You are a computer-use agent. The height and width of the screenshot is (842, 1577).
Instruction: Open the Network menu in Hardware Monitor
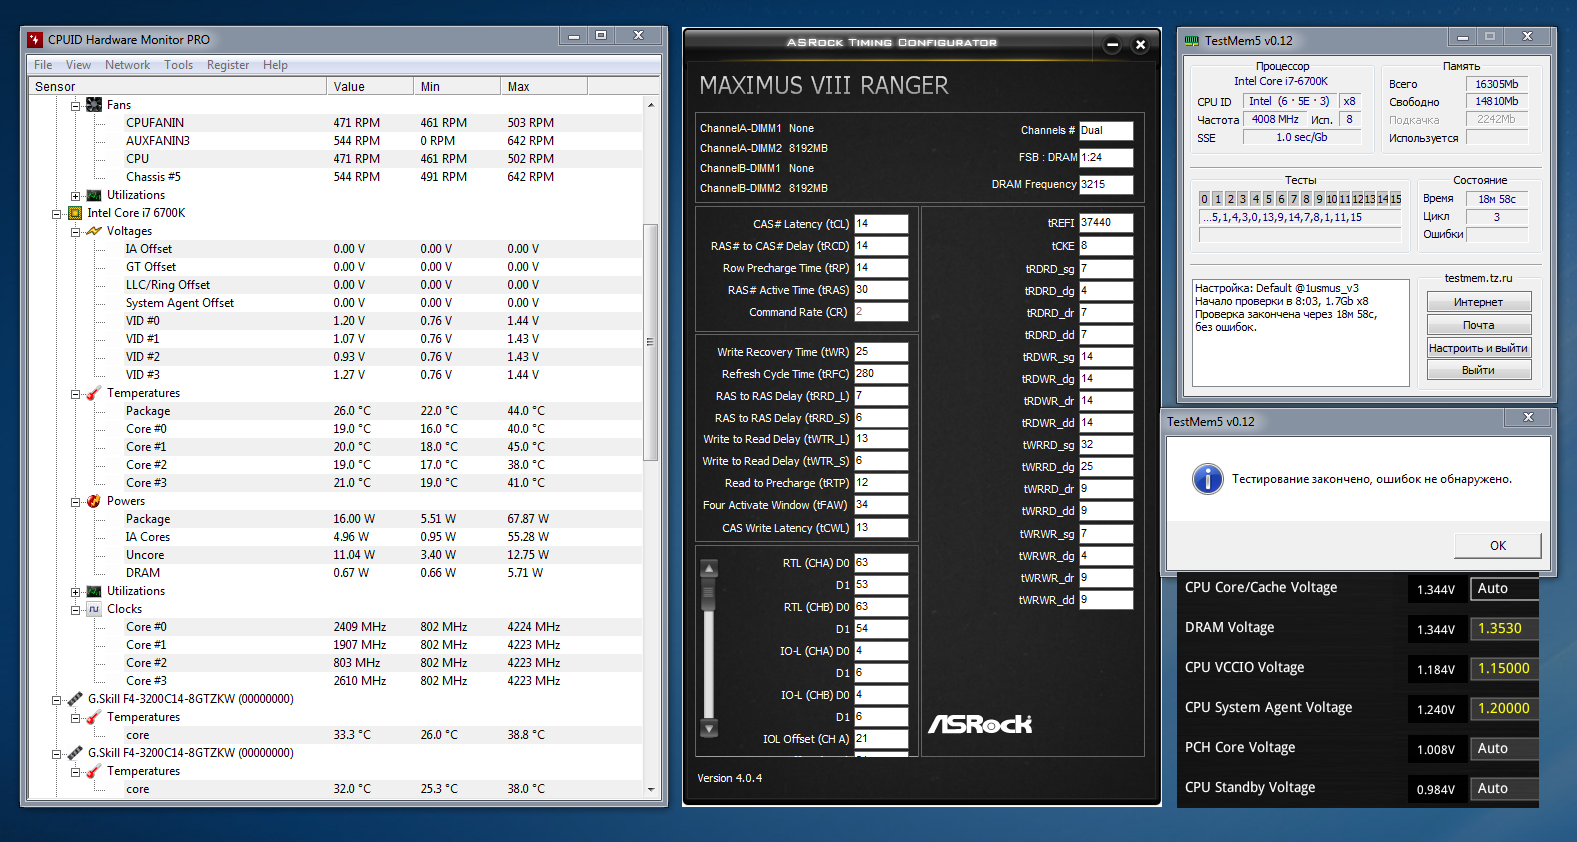(128, 65)
